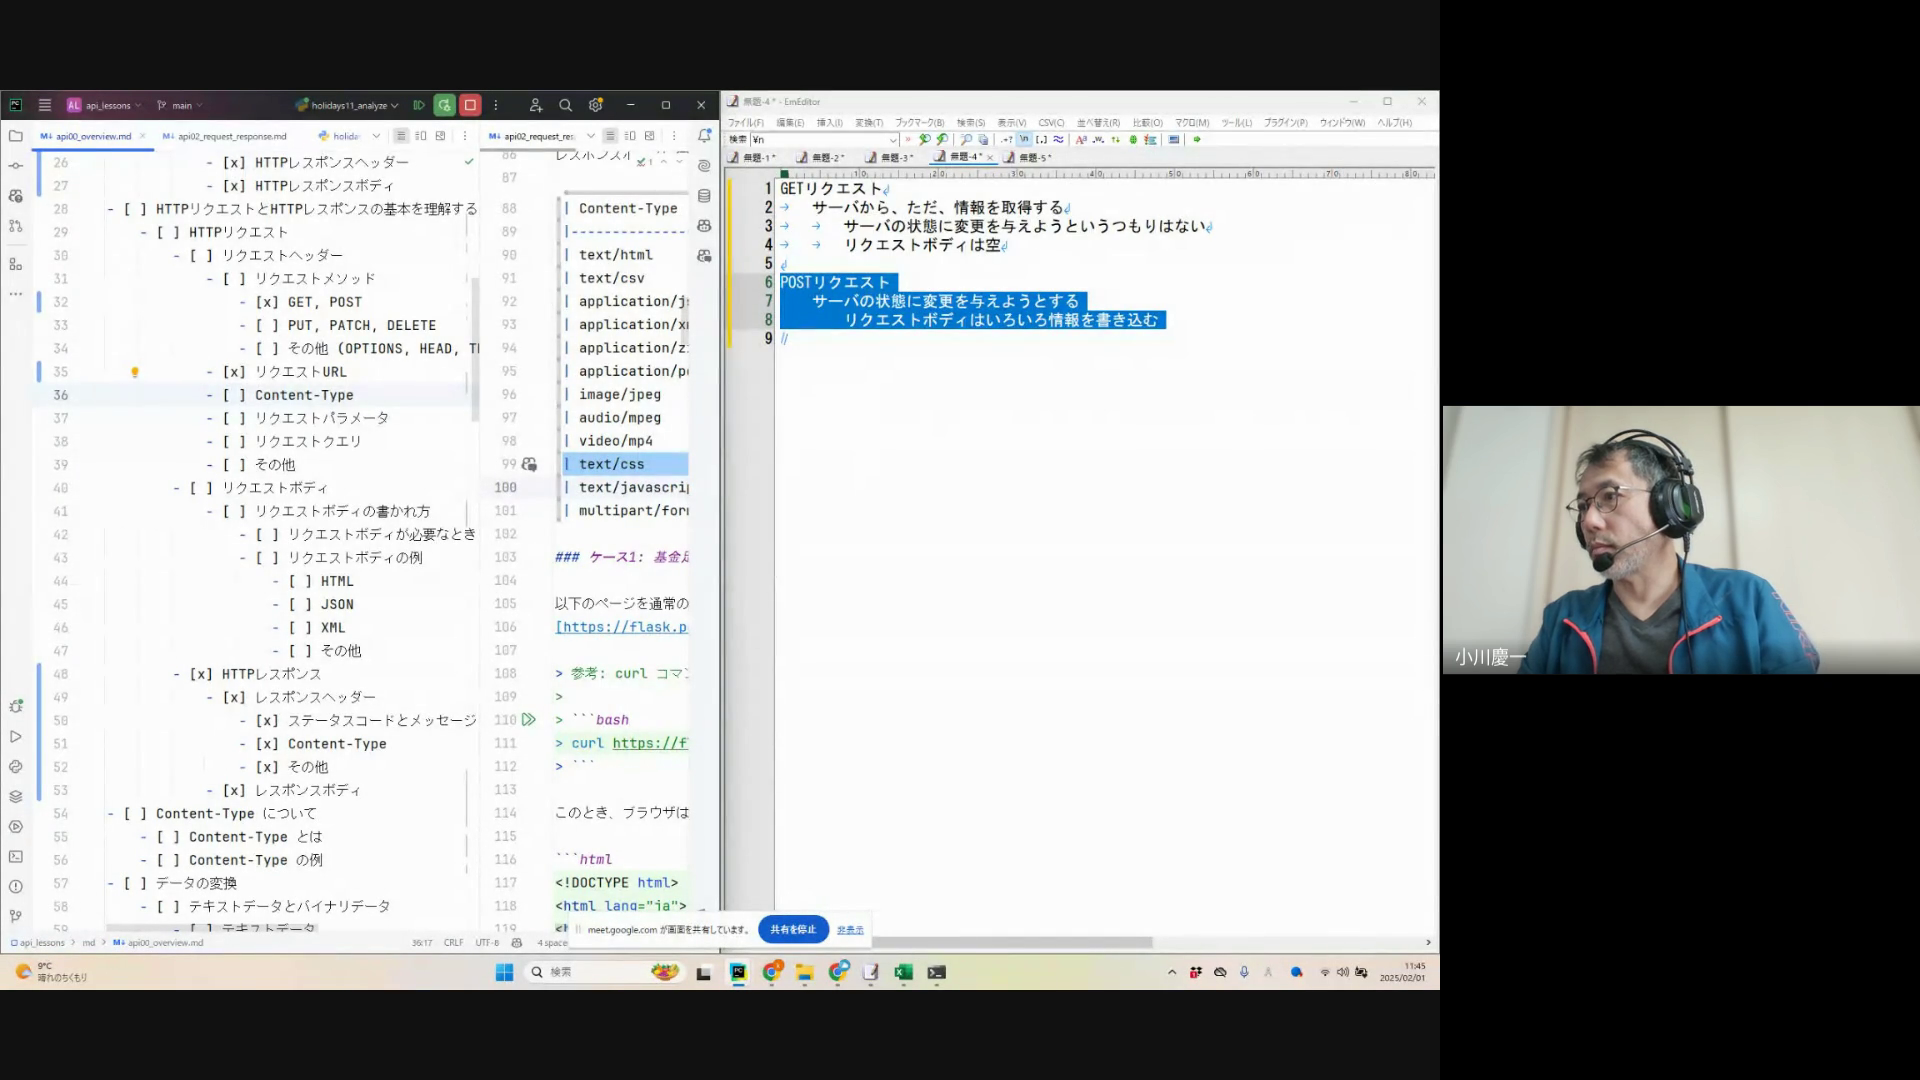1920x1080 pixels.
Task: Click the red Stop button in PyCharm
Action: point(470,105)
